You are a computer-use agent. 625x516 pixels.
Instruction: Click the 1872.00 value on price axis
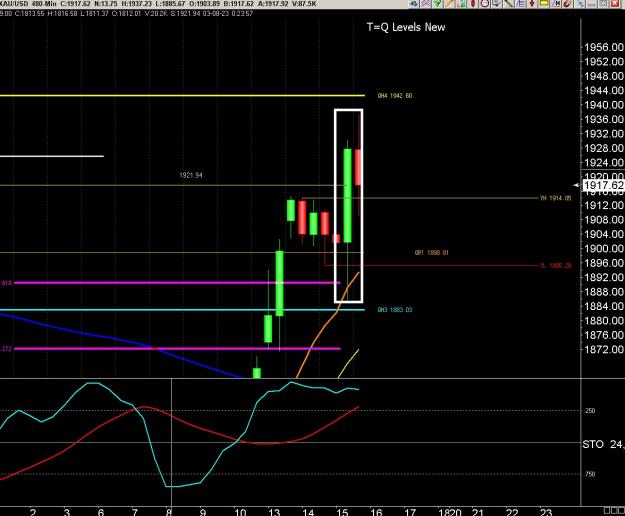point(604,349)
